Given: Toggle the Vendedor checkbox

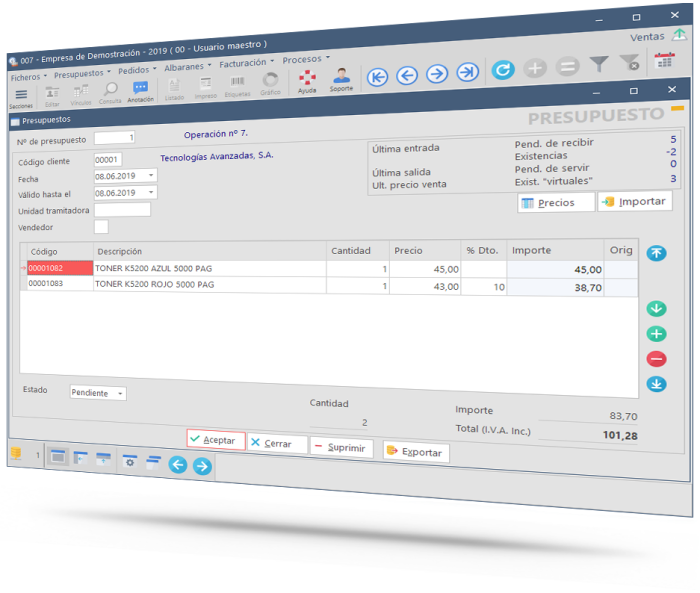Looking at the screenshot, I should point(101,227).
